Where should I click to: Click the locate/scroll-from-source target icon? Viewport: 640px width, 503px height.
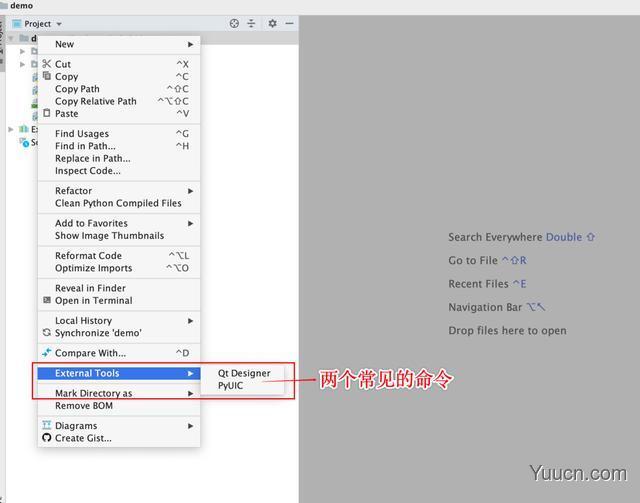click(x=234, y=24)
